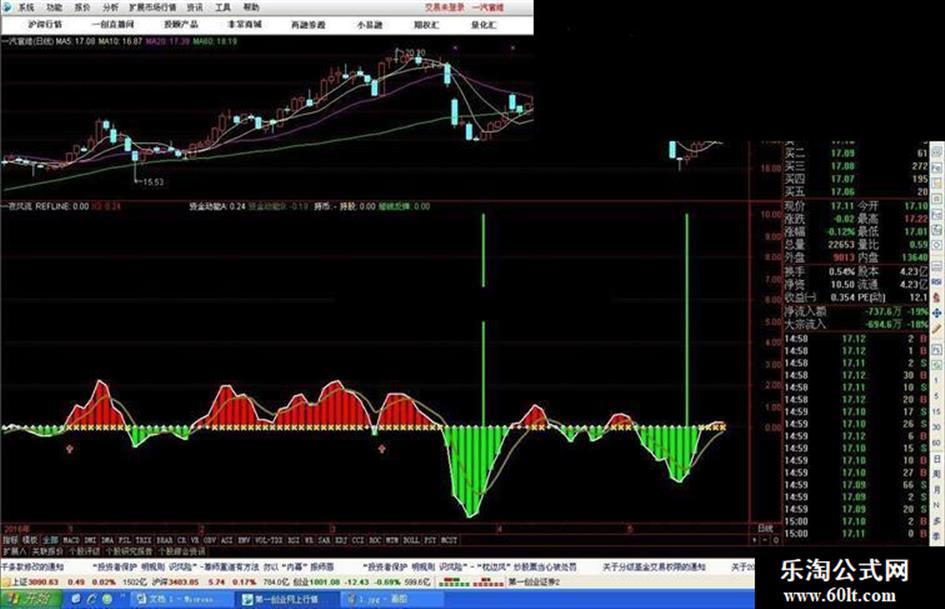
Task: Open the 个股评级 tab
Action: (84, 551)
